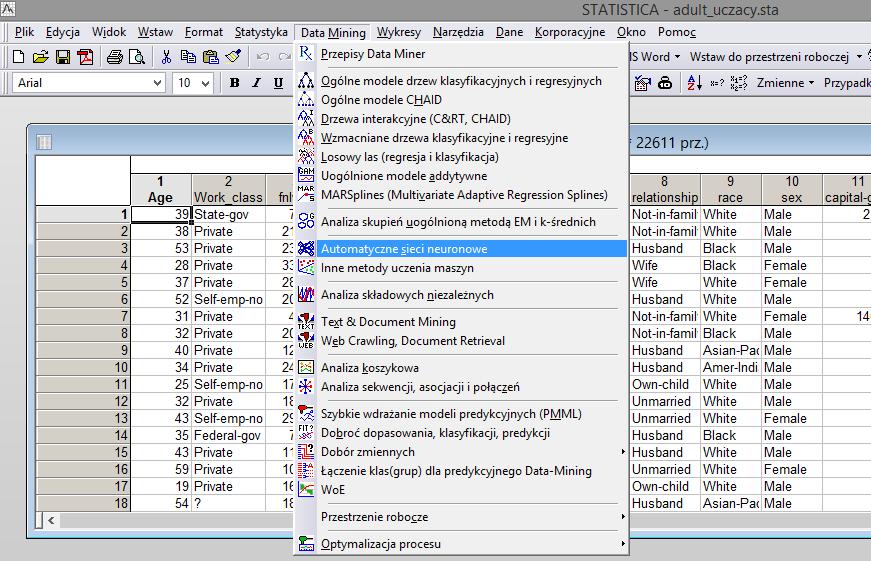Click the race column header
This screenshot has height=561, width=871.
[730, 189]
